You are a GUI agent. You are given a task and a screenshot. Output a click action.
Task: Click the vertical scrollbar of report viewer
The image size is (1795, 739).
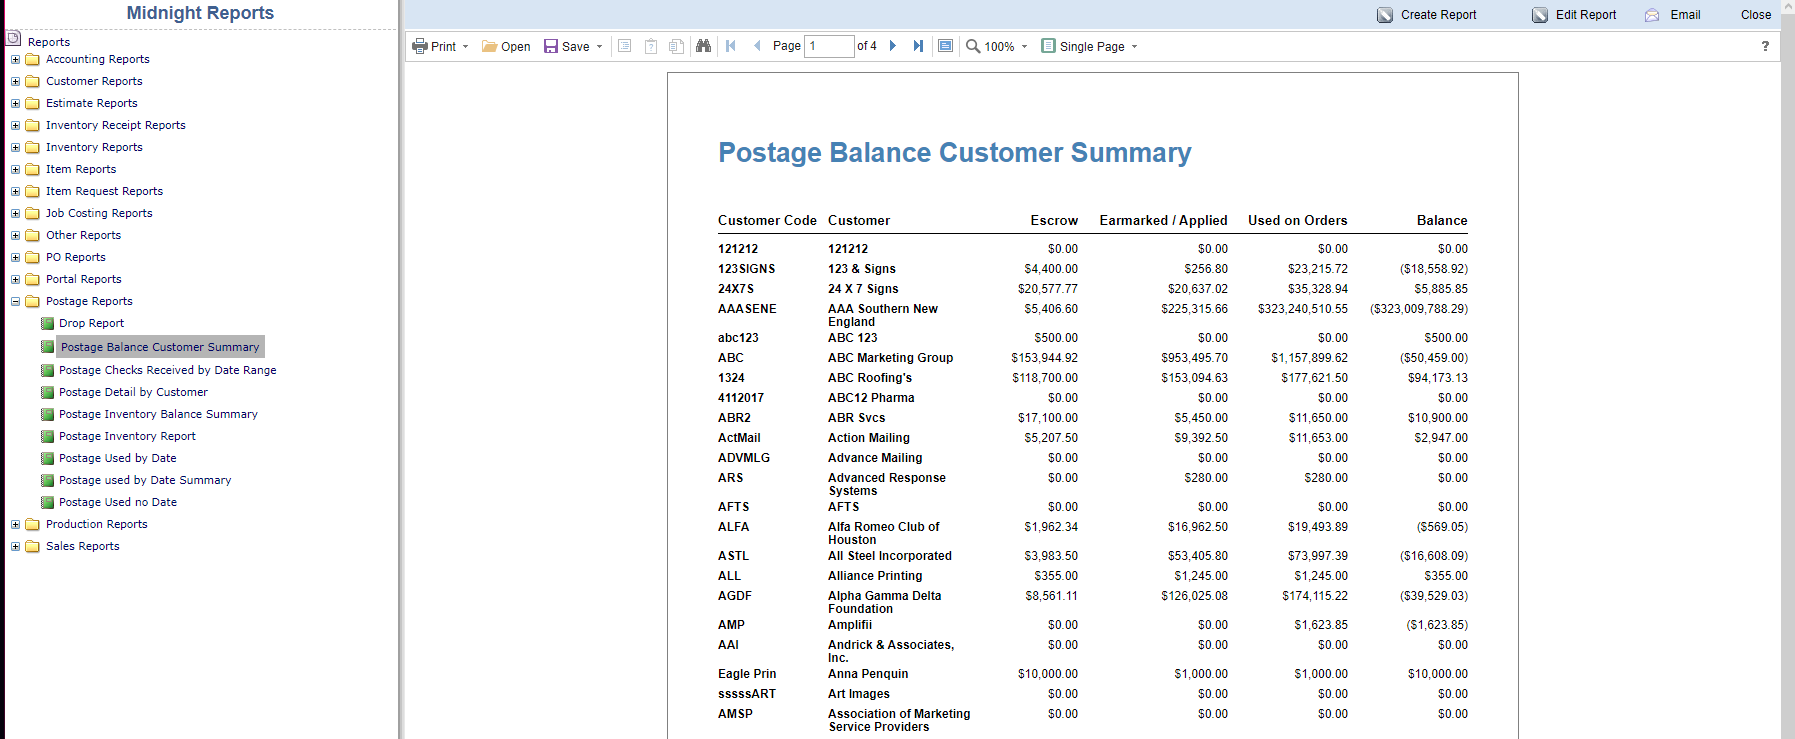[x=1788, y=370]
